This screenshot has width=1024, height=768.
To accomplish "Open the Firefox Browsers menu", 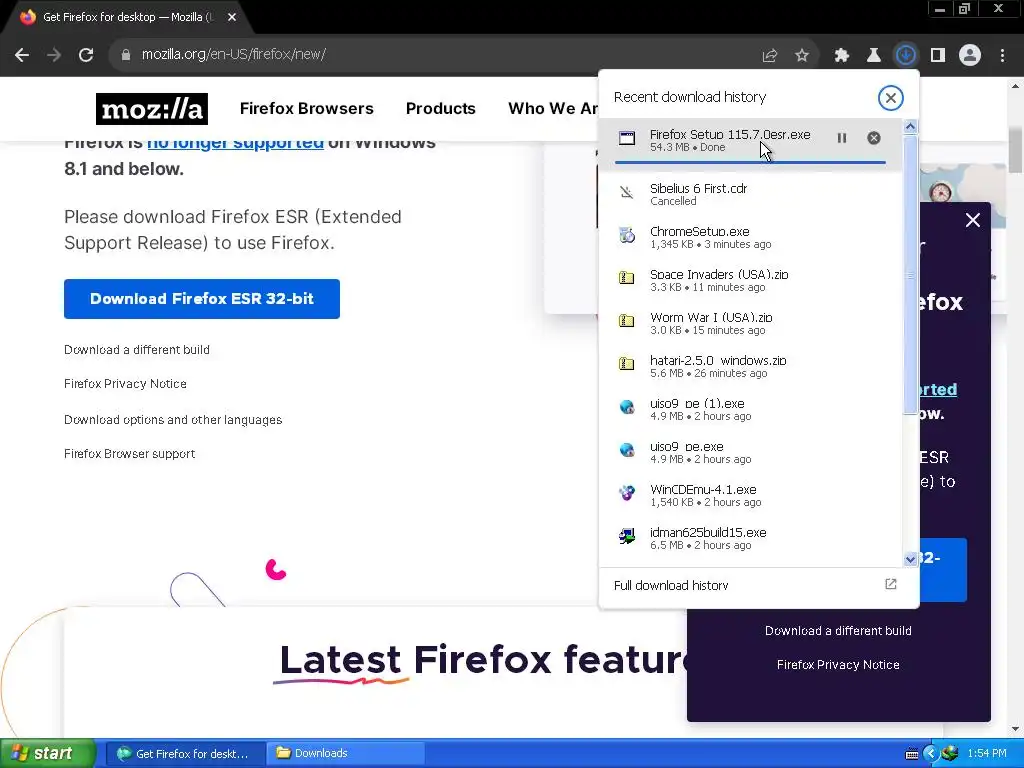I will pyautogui.click(x=306, y=108).
